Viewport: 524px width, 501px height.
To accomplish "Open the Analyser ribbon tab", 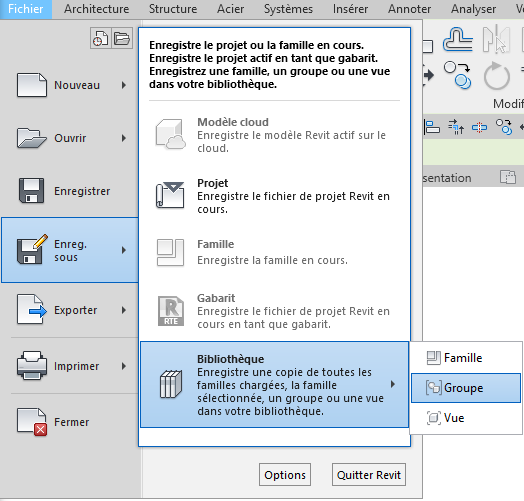I will pos(473,9).
